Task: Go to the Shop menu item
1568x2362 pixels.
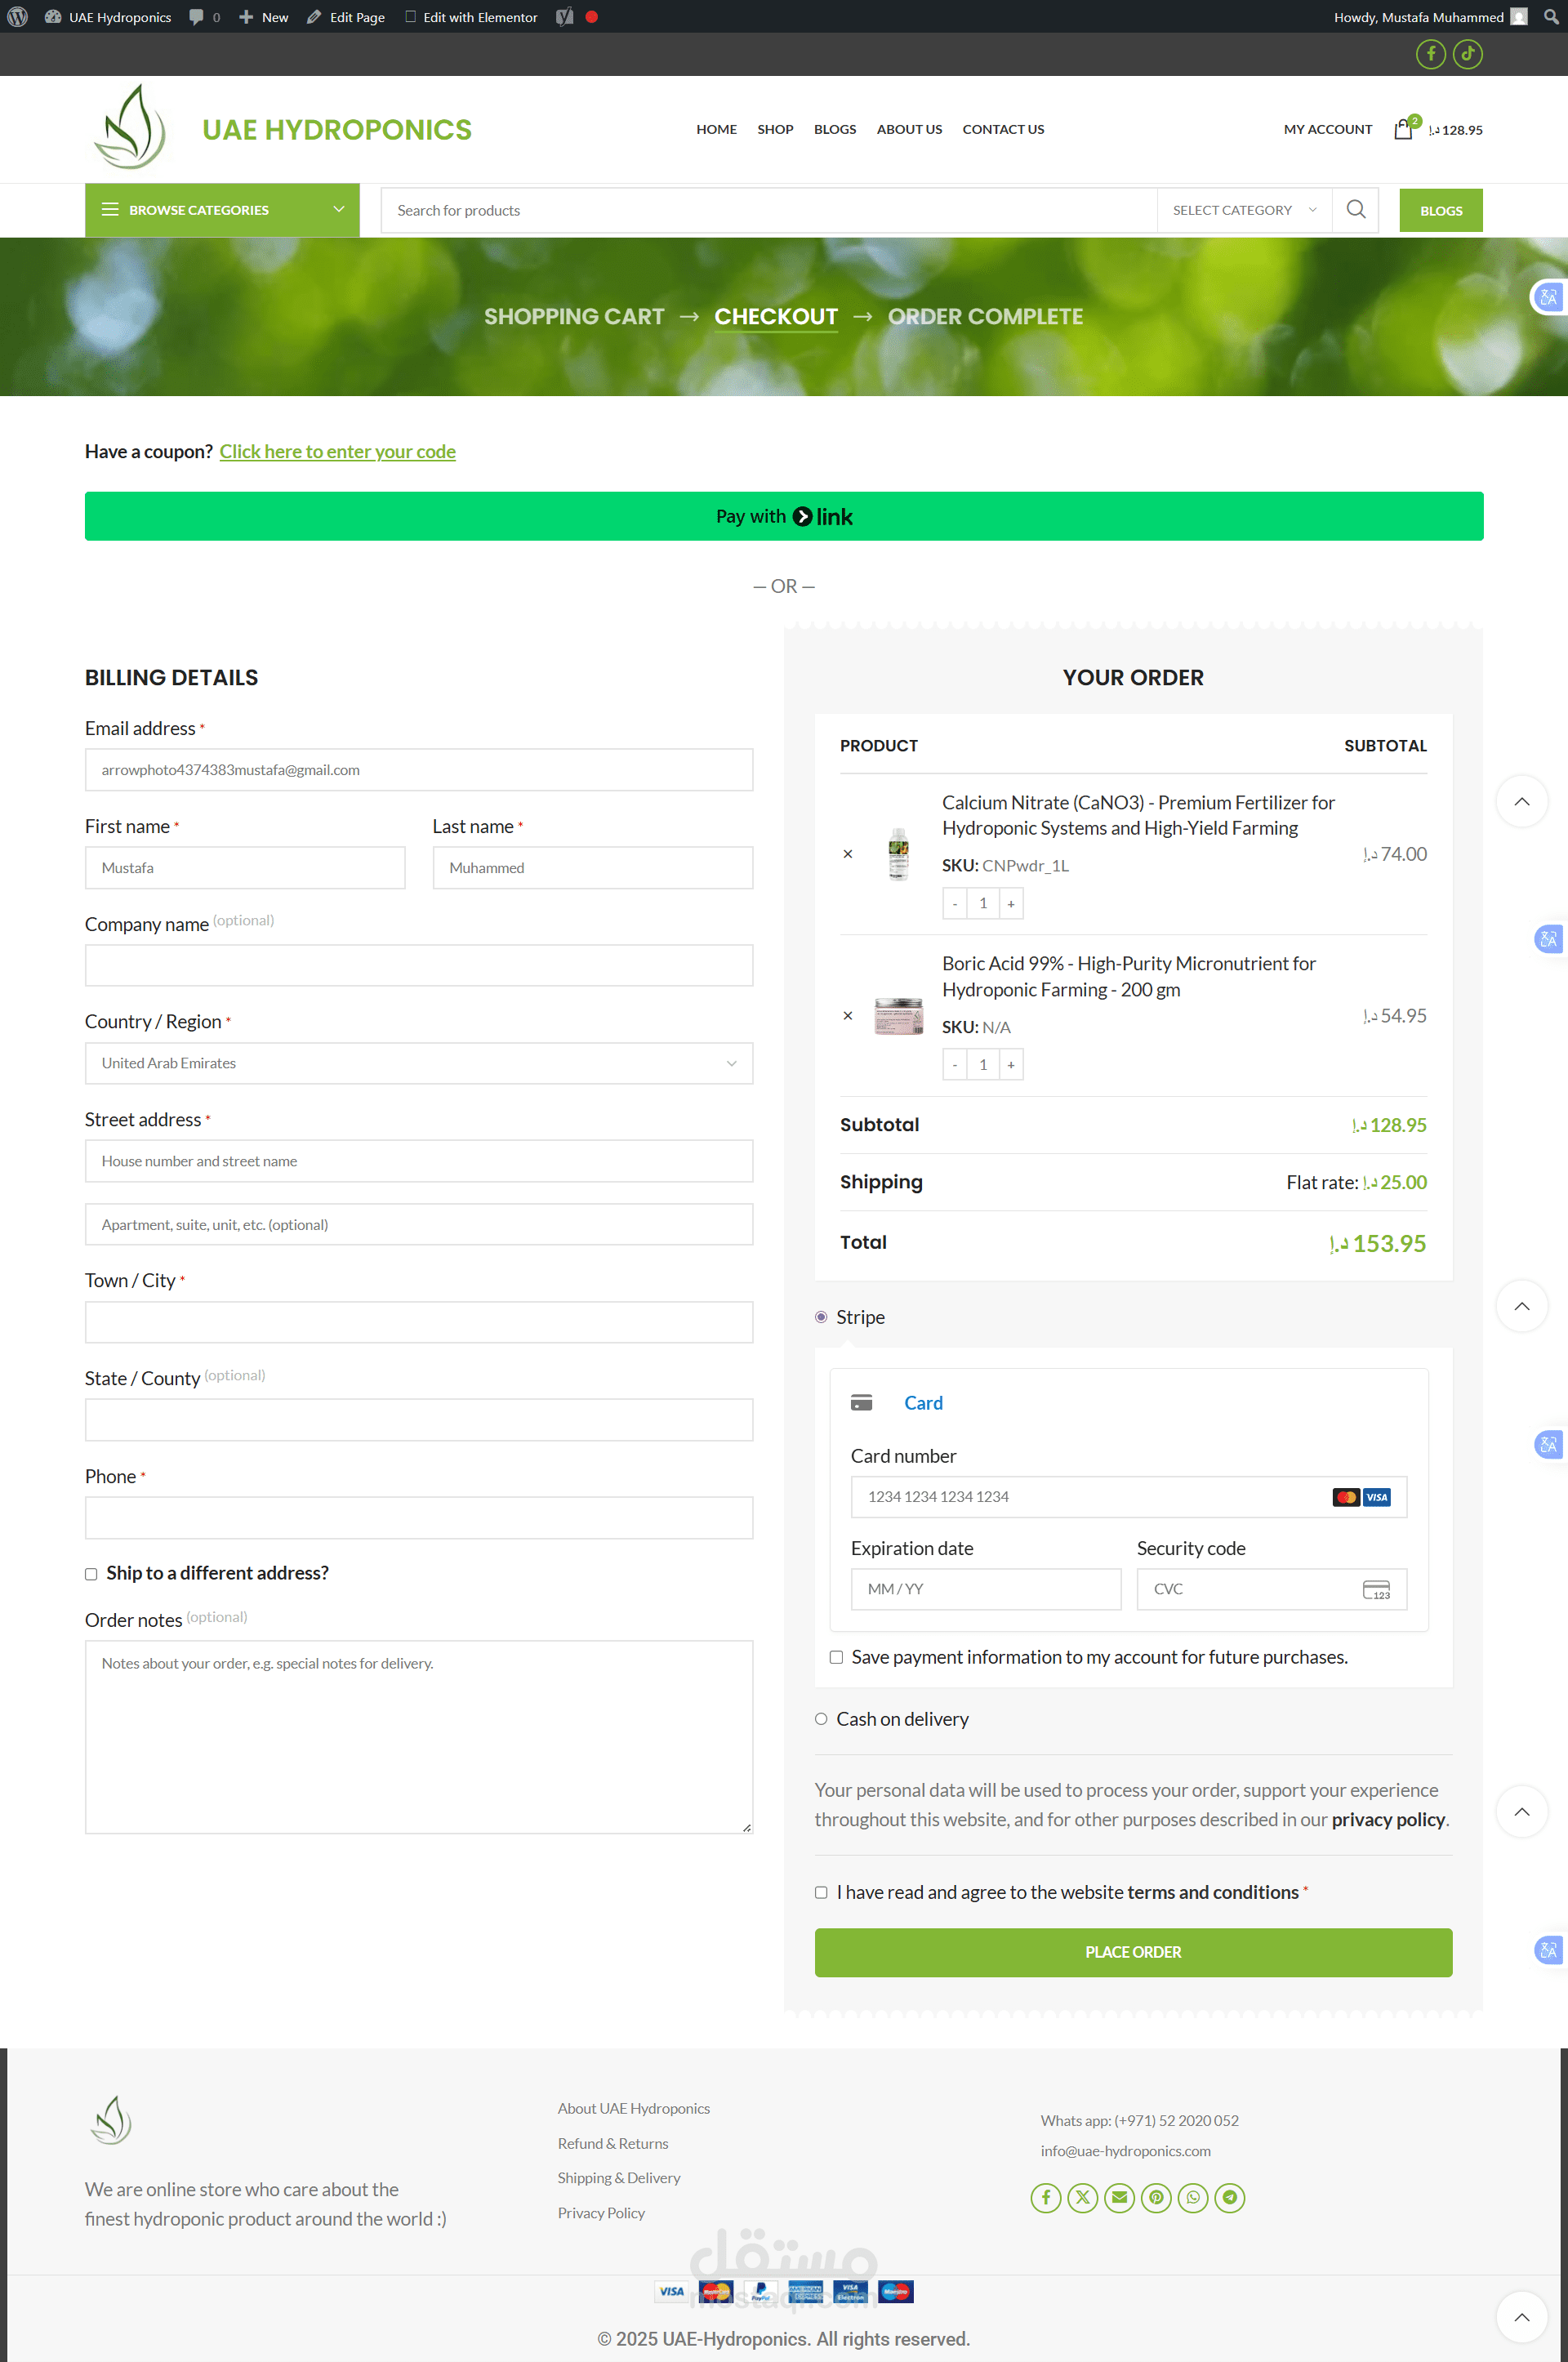Action: click(x=775, y=129)
